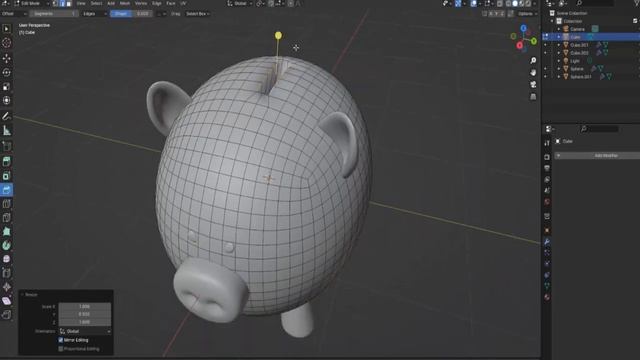Open the World properties tab icon
640x360 pixels.
[547, 202]
